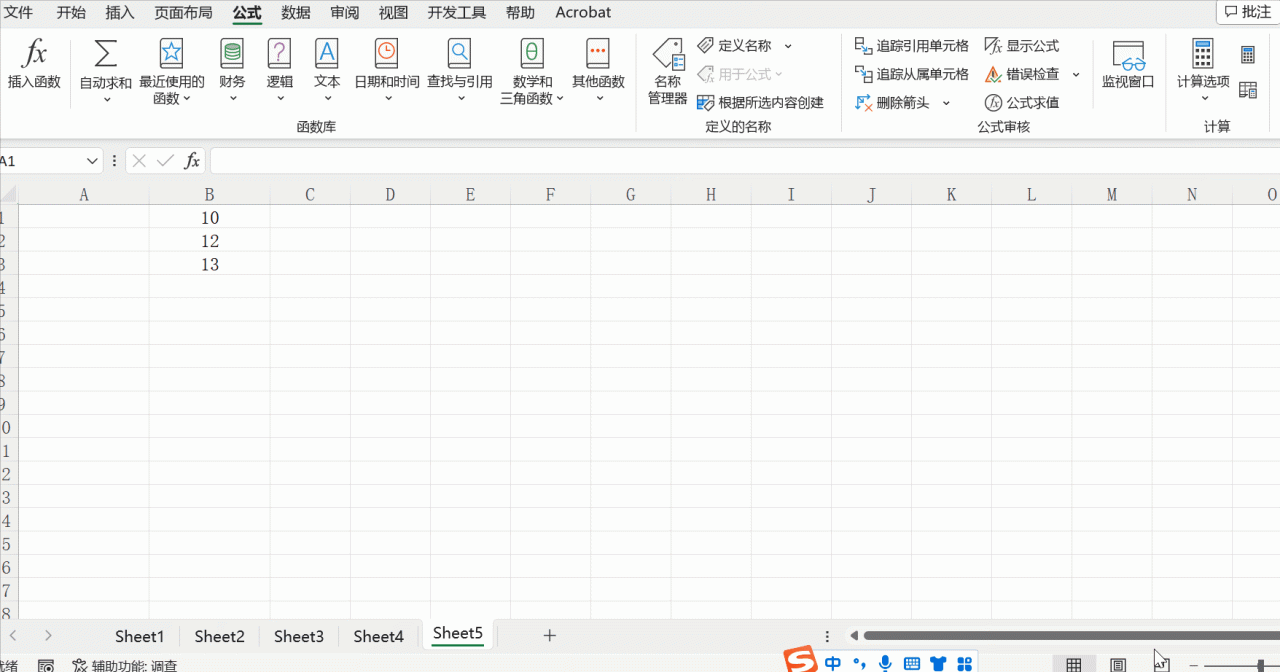Click Evaluate Formula (公式求值)

1022,103
